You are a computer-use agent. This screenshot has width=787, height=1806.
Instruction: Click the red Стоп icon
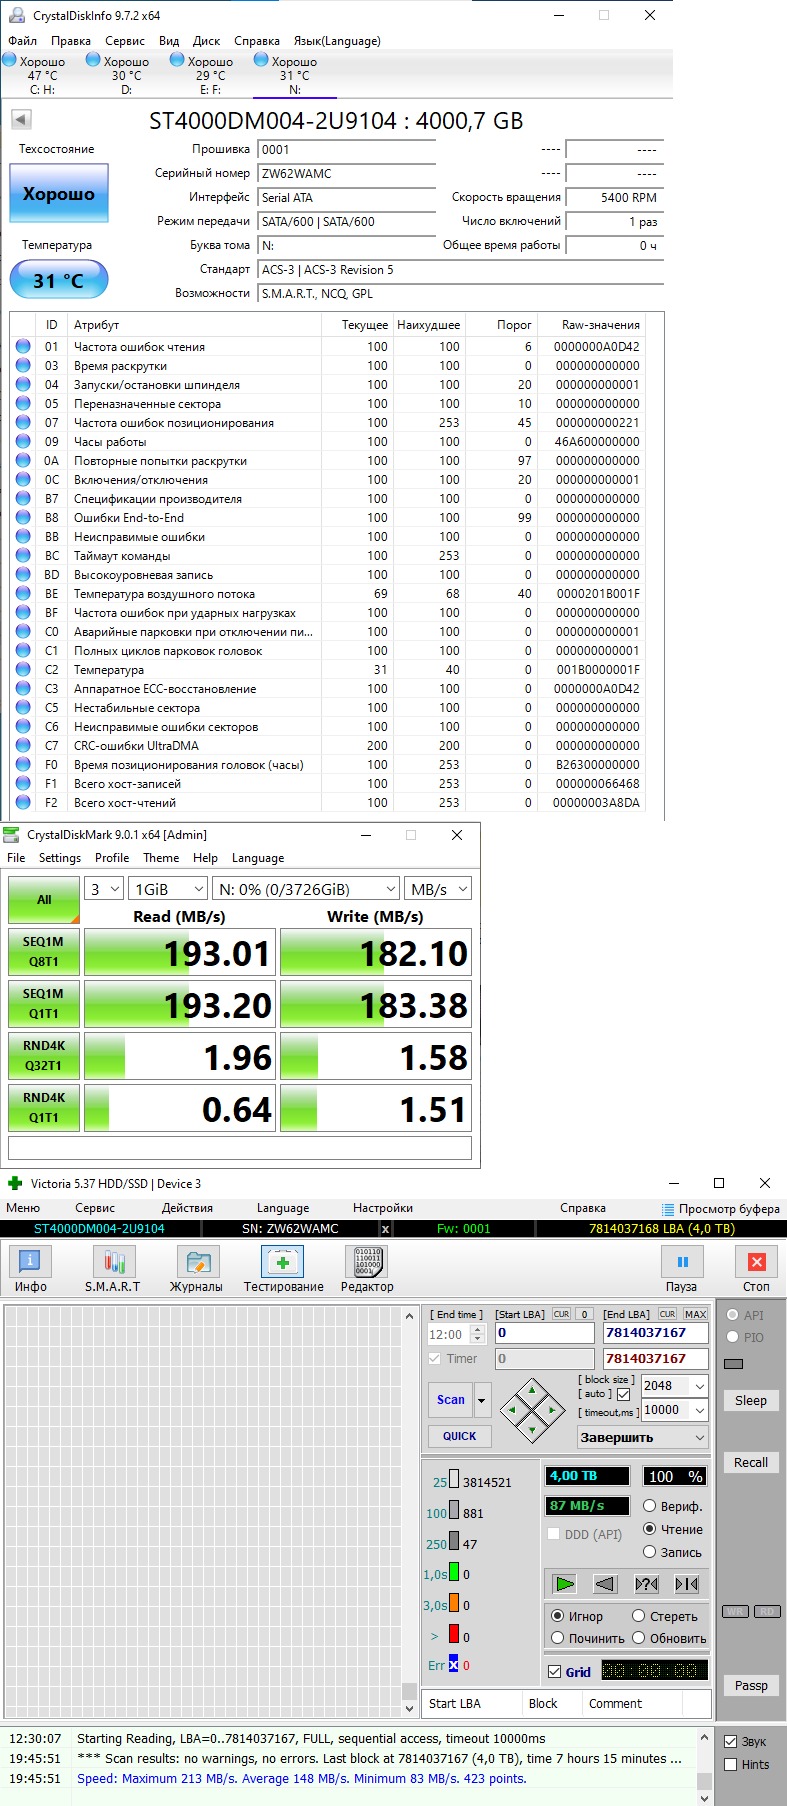(x=757, y=1262)
